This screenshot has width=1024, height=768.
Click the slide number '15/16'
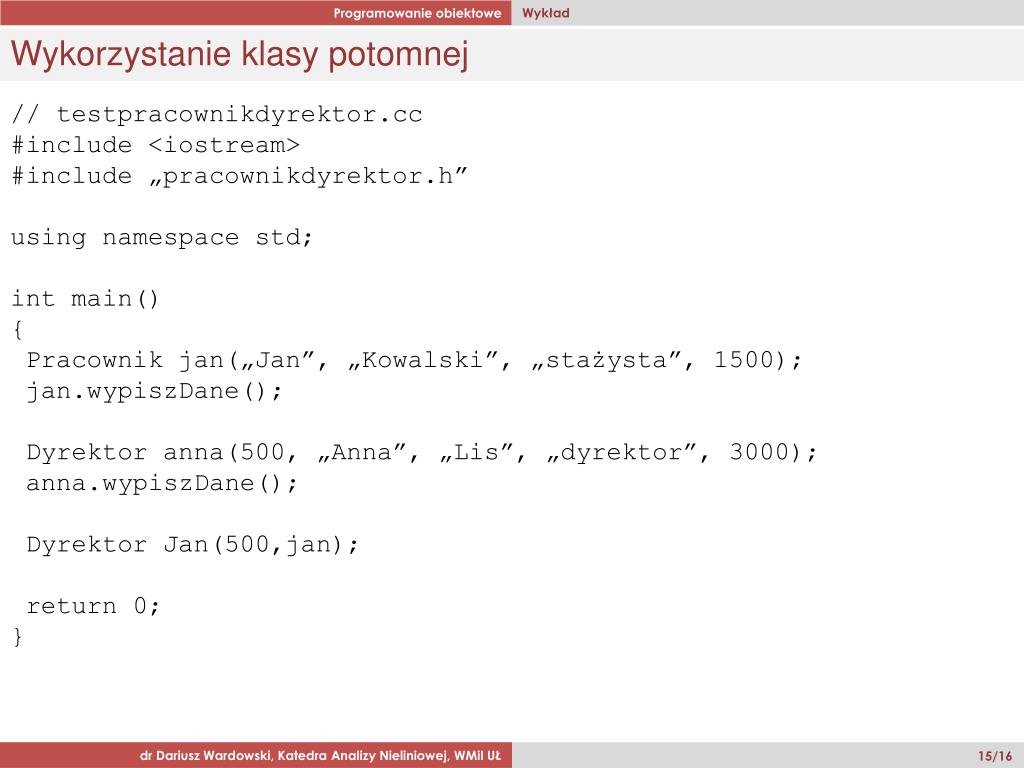point(995,756)
